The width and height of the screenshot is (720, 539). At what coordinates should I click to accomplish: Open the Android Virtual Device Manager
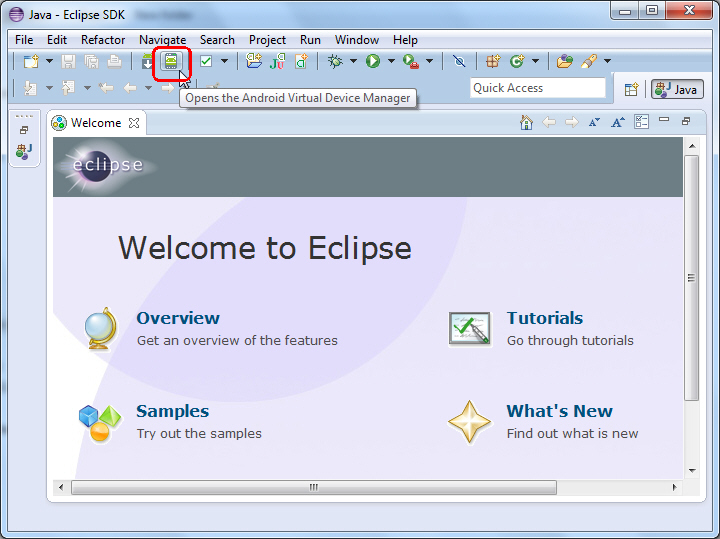coord(171,62)
